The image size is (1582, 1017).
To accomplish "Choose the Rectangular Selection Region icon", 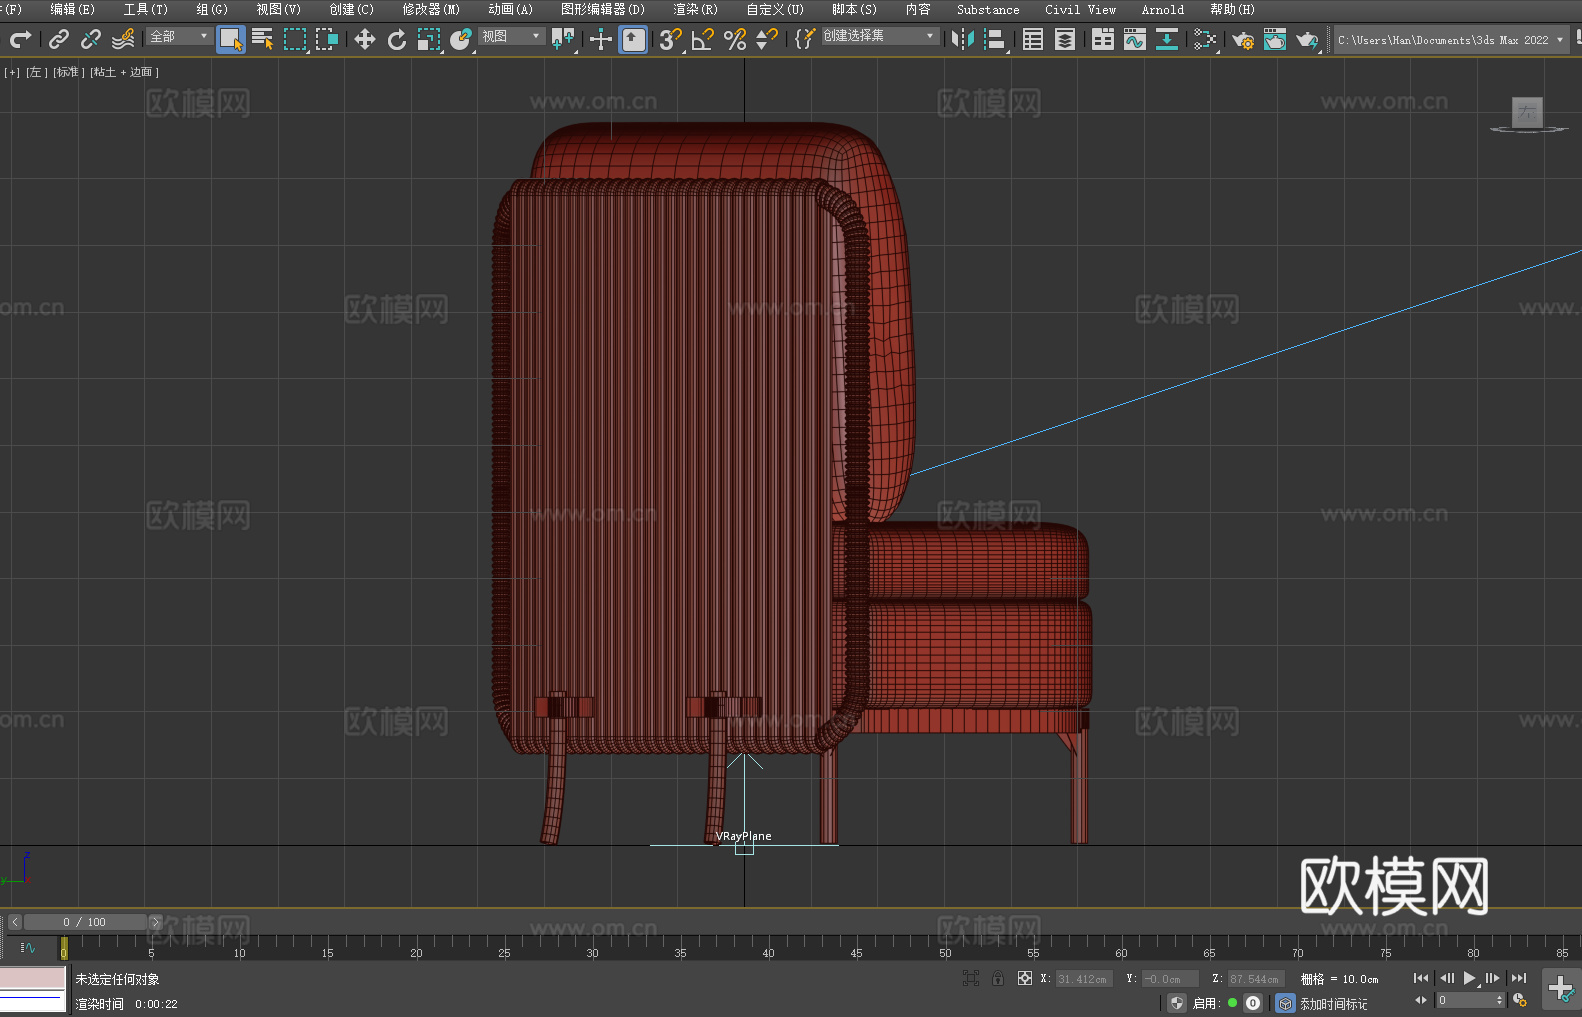I will coord(295,39).
